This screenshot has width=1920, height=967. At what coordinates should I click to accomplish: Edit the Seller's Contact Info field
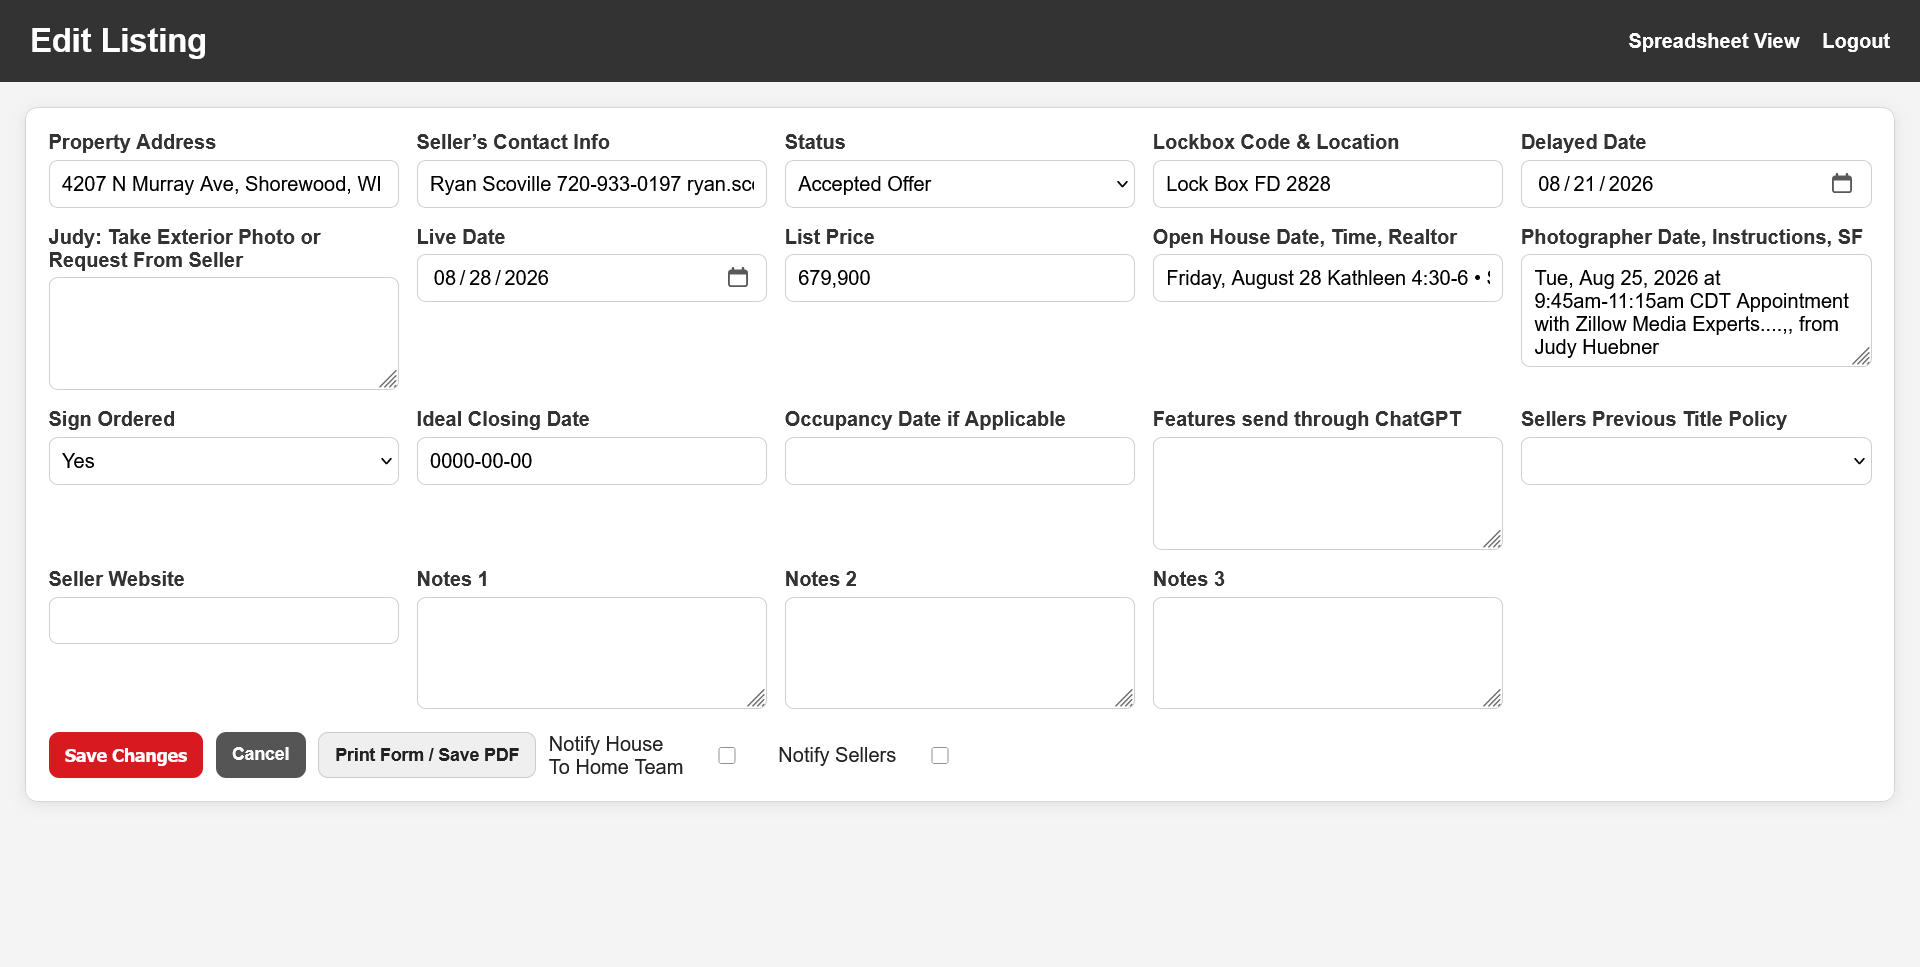pyautogui.click(x=591, y=184)
